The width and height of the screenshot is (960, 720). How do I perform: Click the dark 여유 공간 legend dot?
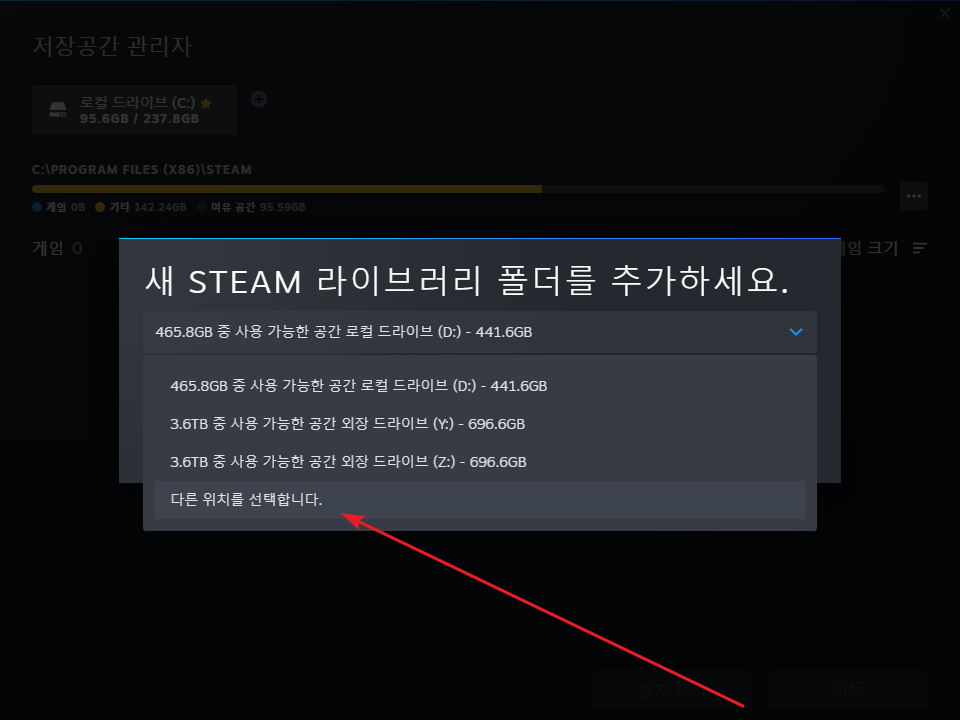(x=202, y=207)
